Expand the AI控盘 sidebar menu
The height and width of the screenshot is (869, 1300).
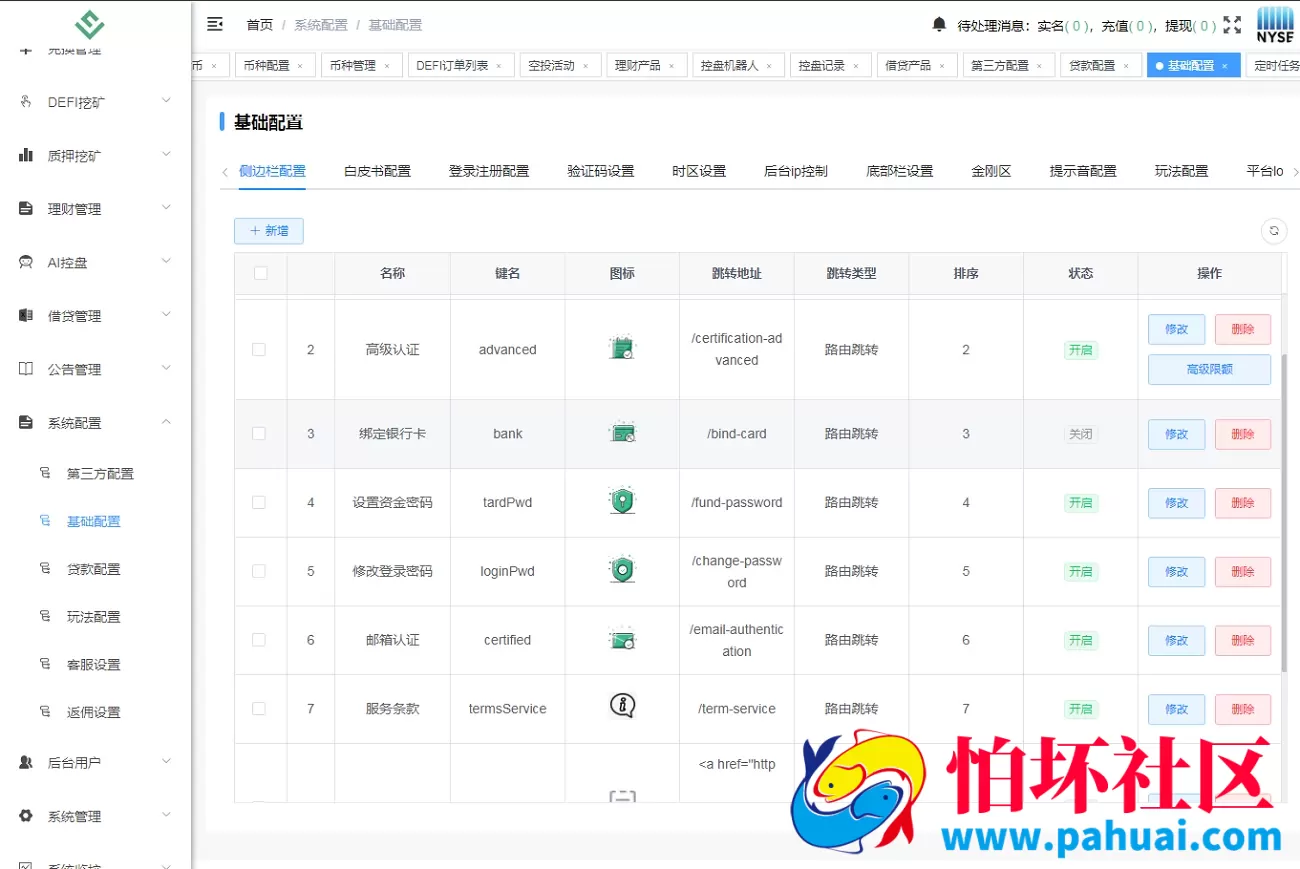pos(95,262)
